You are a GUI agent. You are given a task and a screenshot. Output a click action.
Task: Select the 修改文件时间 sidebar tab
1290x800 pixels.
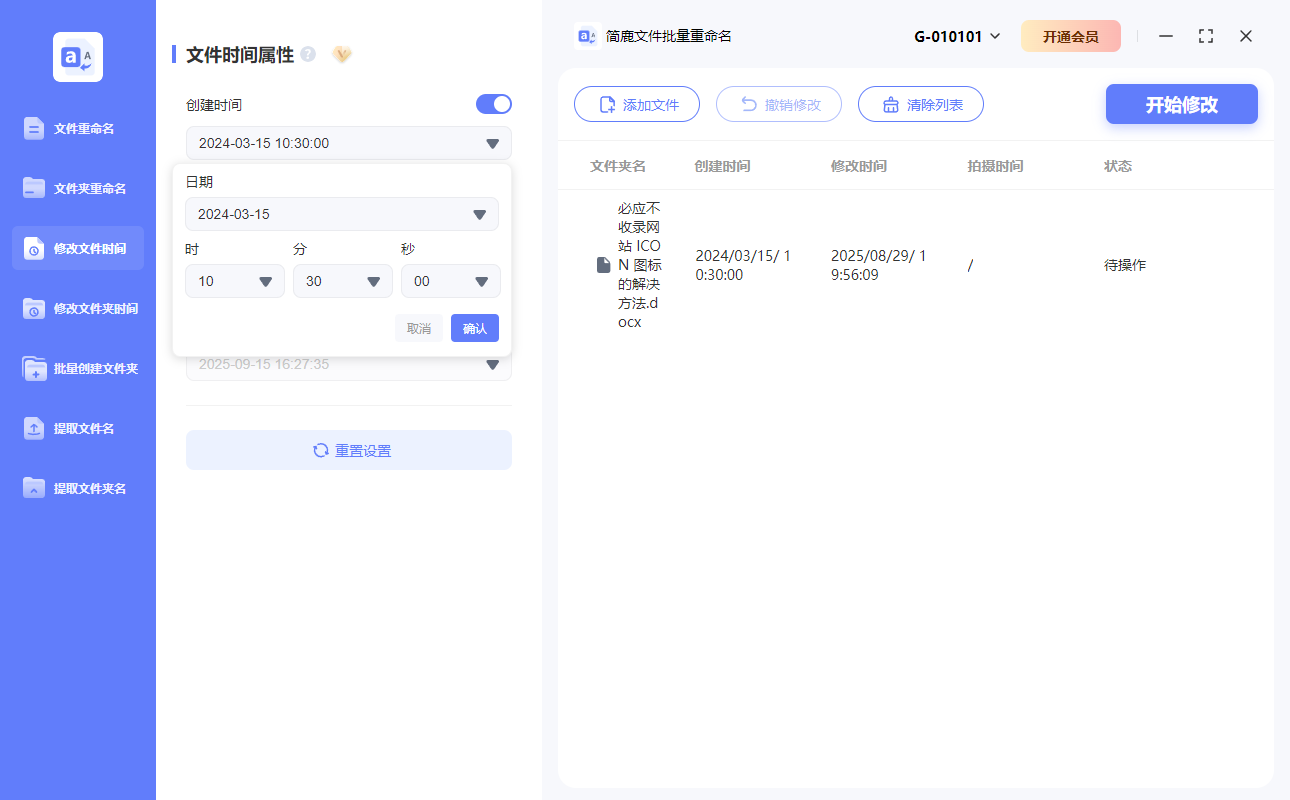coord(77,248)
